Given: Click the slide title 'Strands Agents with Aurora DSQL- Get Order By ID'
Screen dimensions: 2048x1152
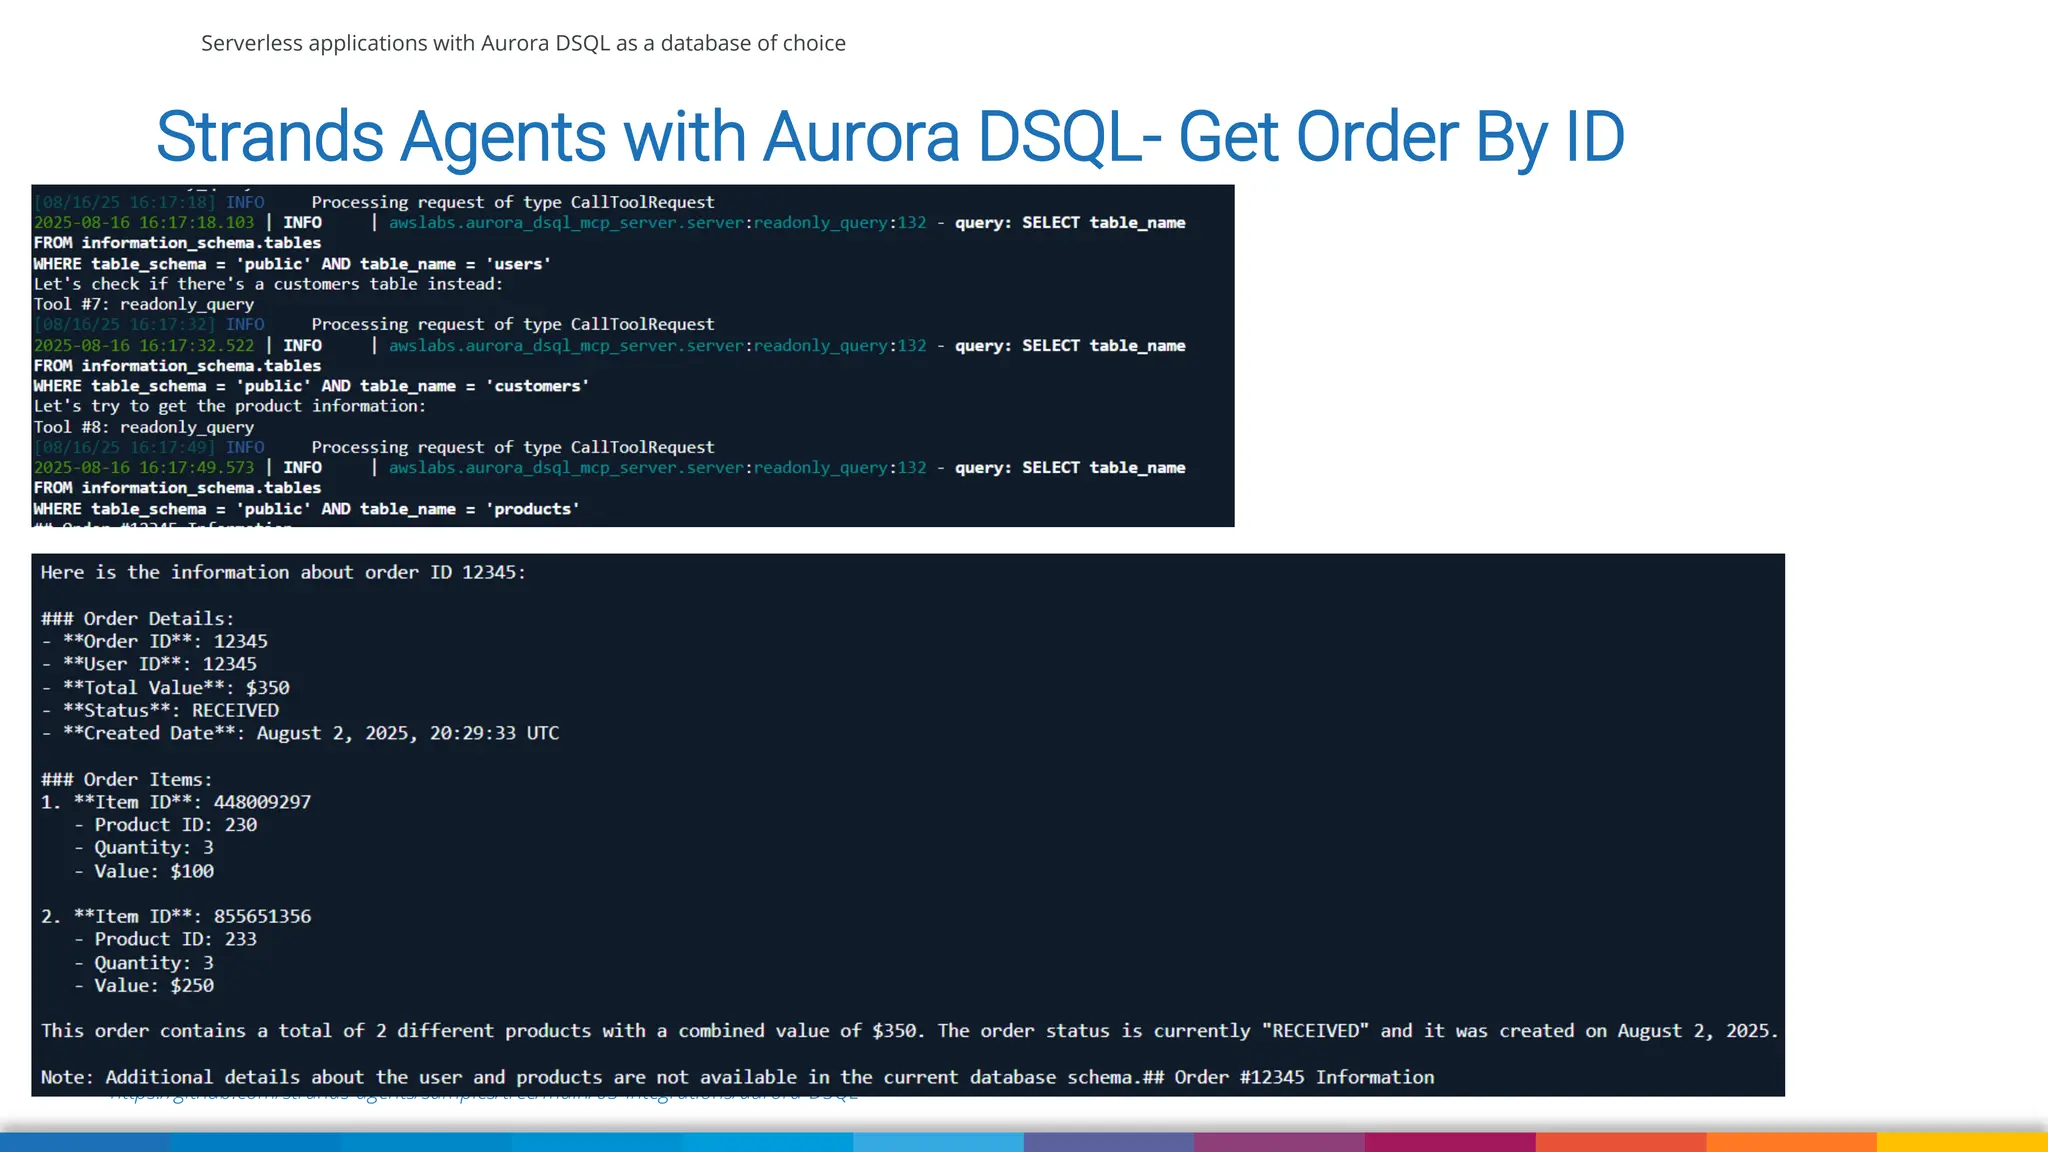Looking at the screenshot, I should (x=890, y=137).
